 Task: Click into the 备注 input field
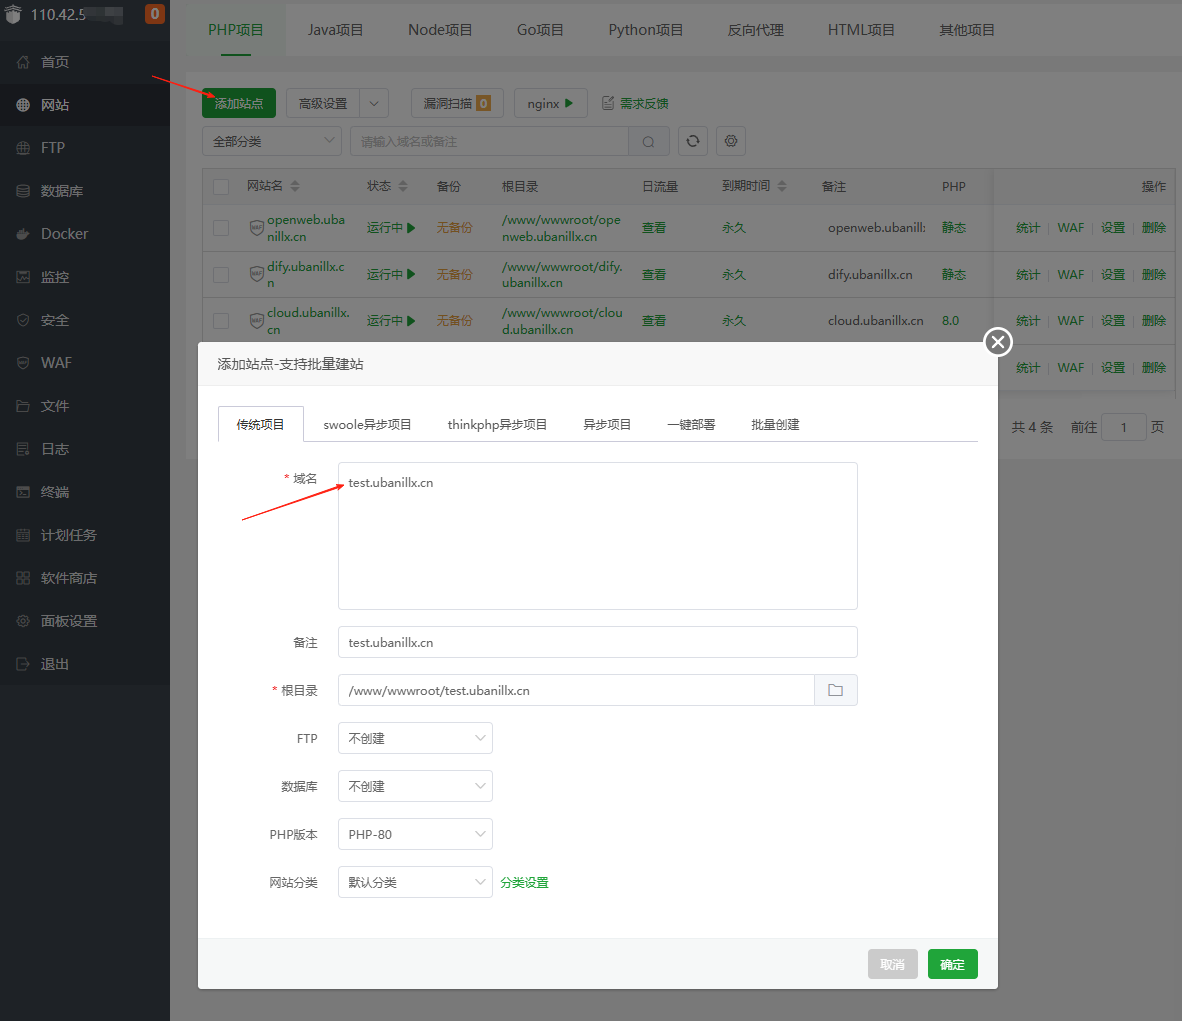(598, 642)
